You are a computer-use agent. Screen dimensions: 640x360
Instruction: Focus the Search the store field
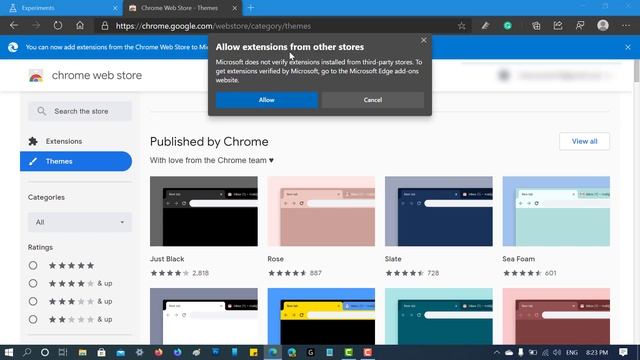(80, 111)
